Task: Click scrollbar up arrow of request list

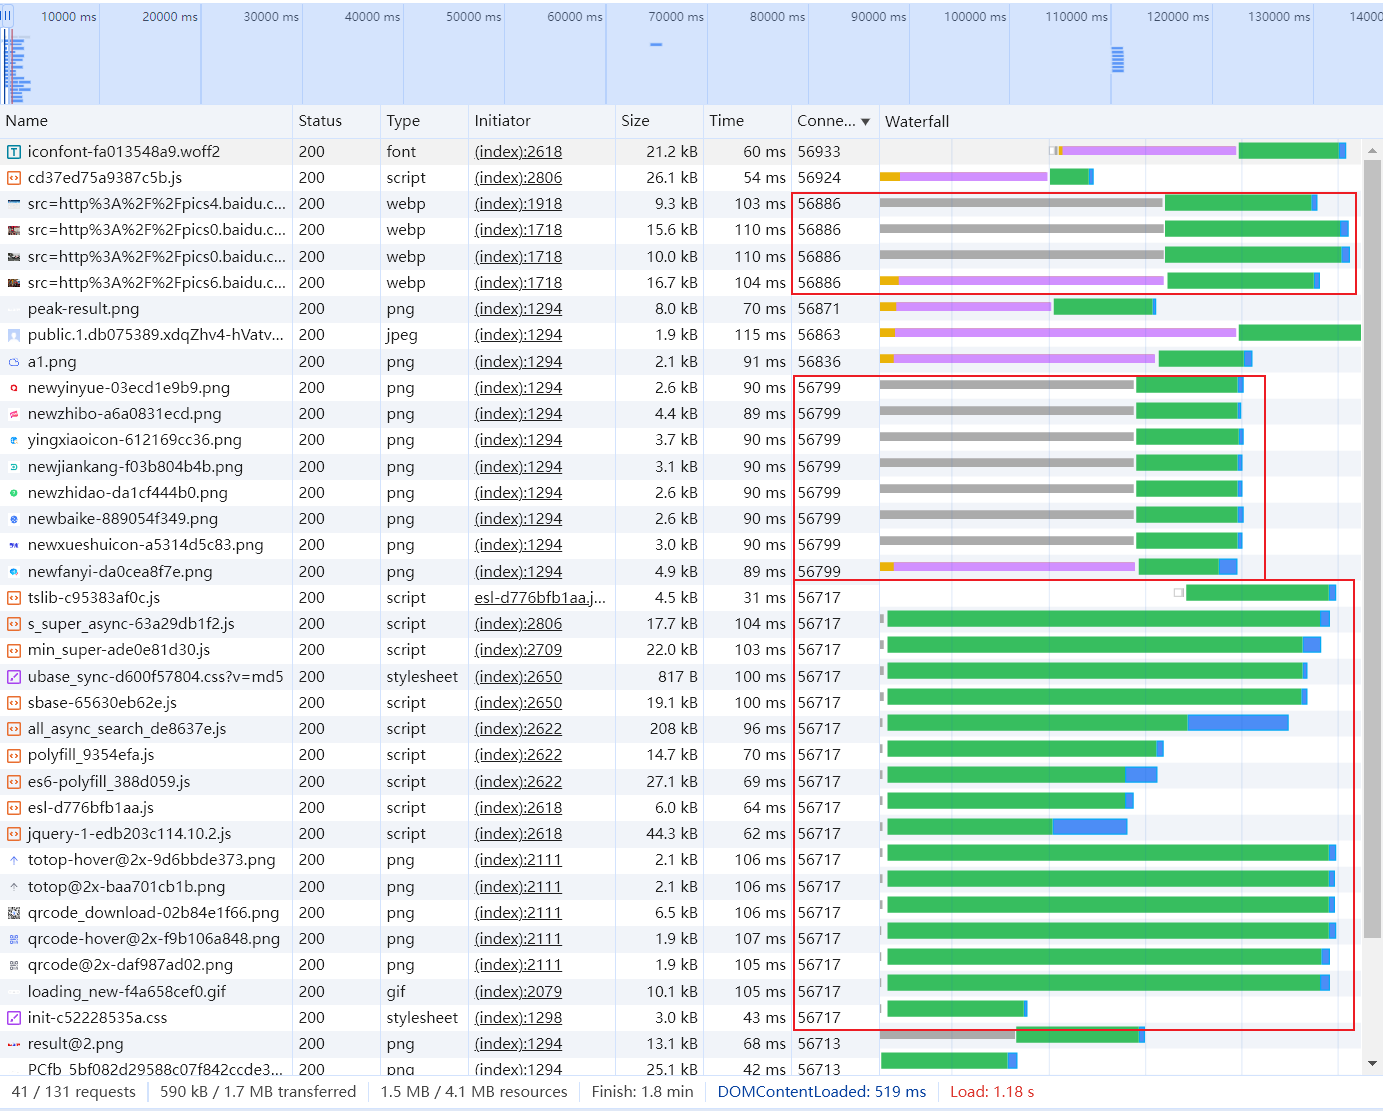Action: tap(1372, 151)
